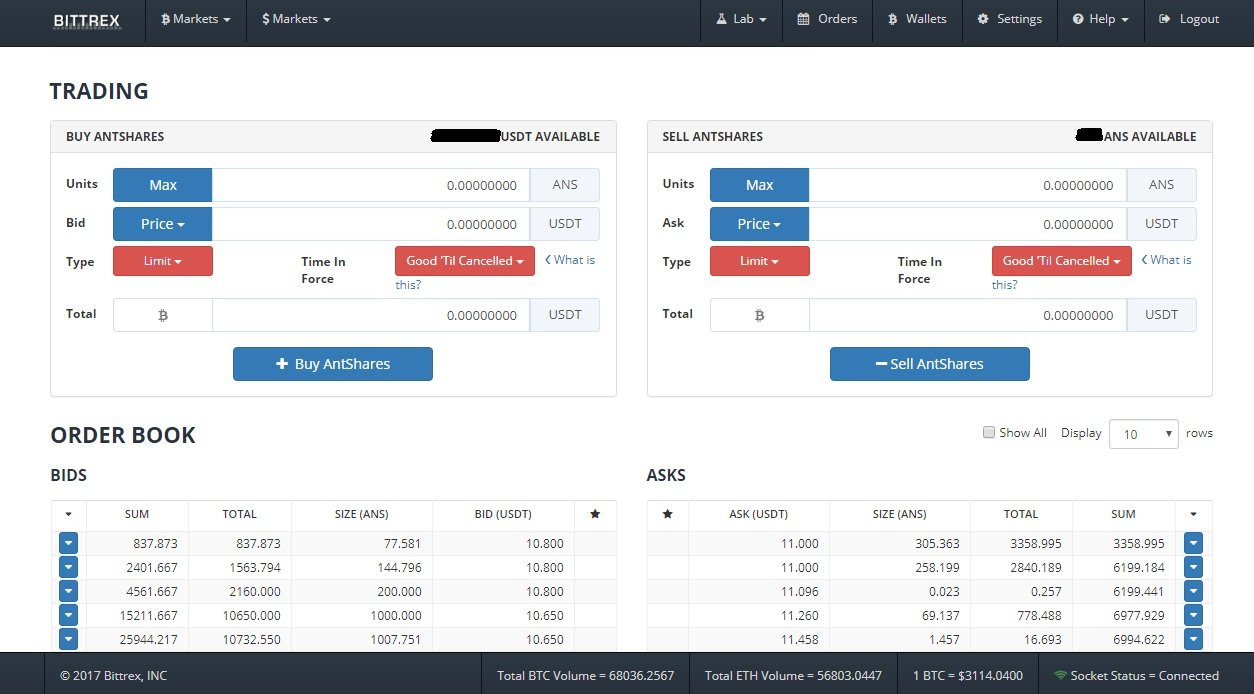Click the star icon in Bids table header

click(595, 514)
